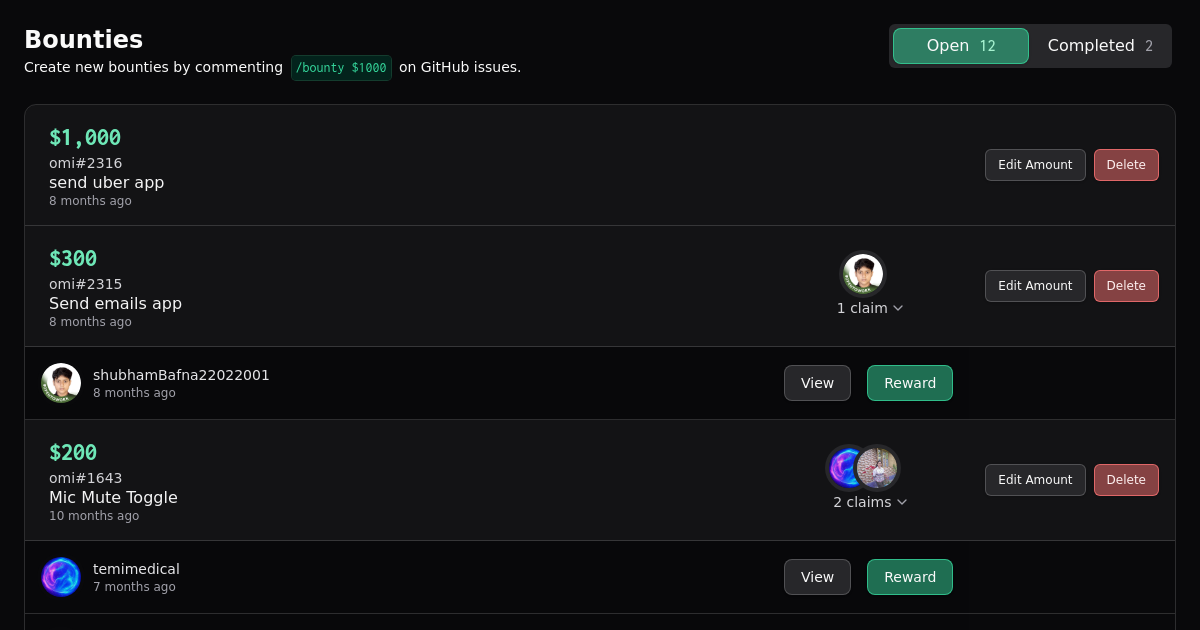View temimedical's claim

click(x=817, y=577)
